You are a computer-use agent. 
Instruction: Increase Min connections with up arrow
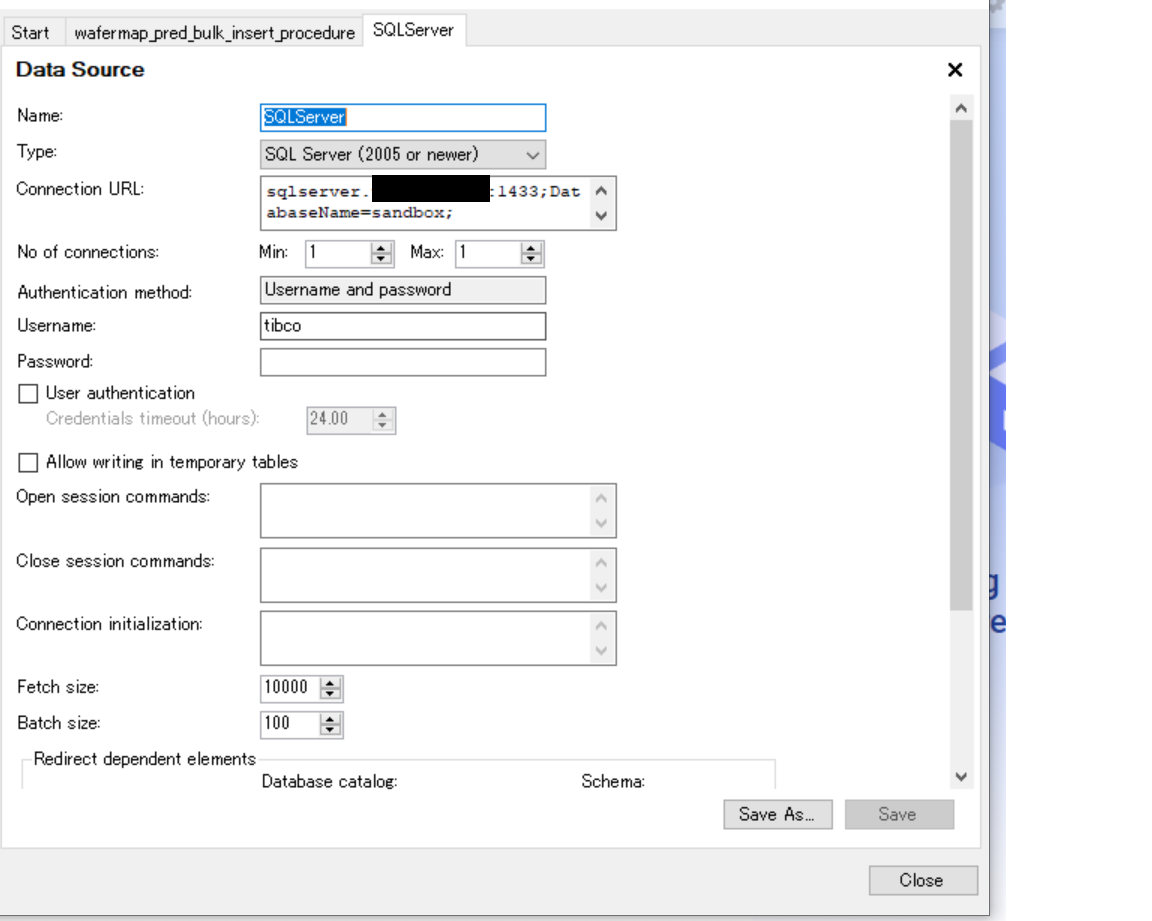pos(381,248)
